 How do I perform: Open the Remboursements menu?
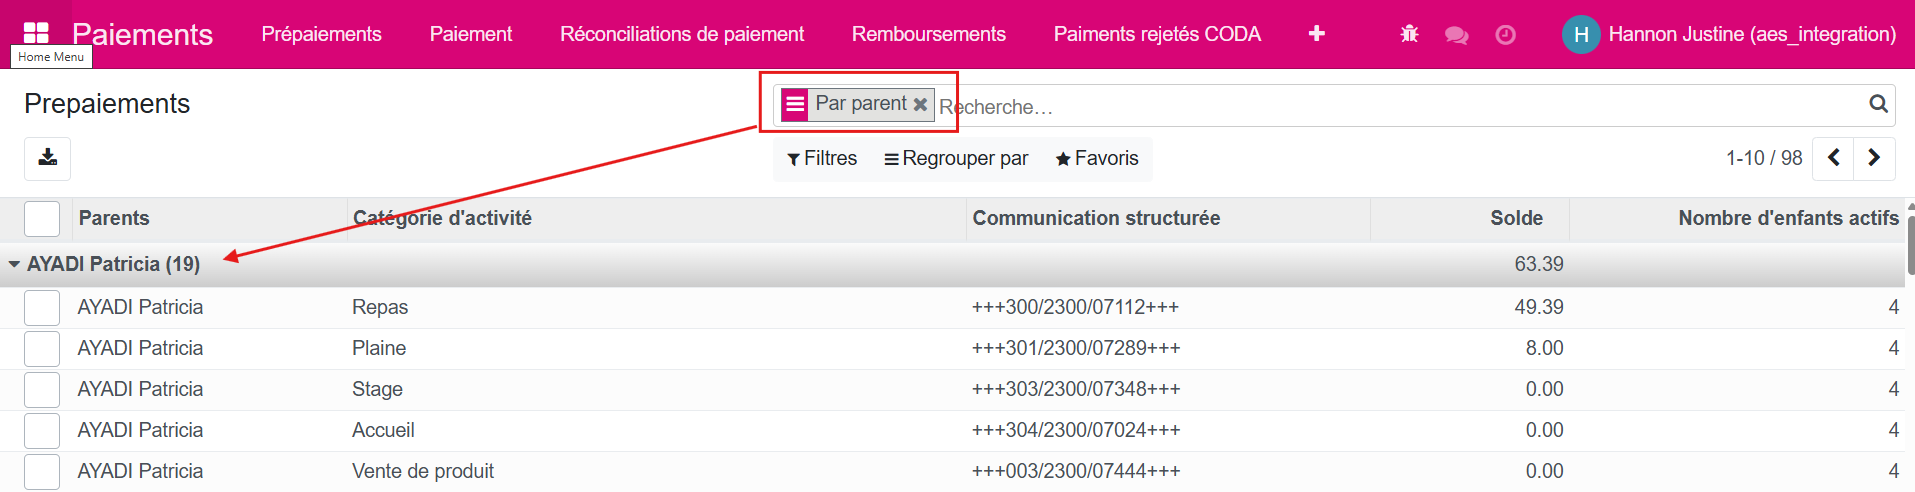tap(929, 34)
